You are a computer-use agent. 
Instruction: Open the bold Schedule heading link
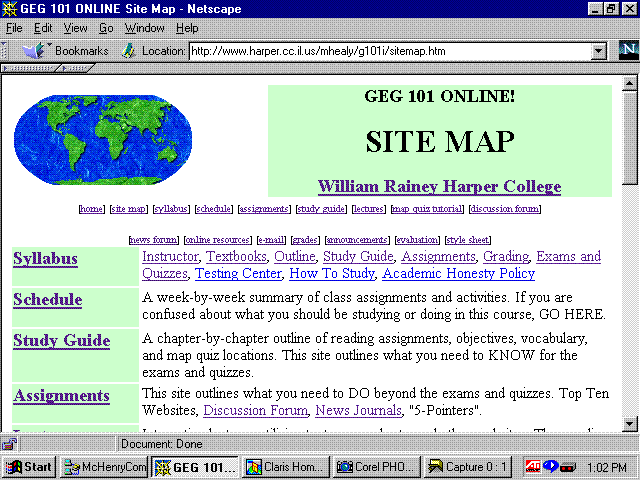point(48,300)
